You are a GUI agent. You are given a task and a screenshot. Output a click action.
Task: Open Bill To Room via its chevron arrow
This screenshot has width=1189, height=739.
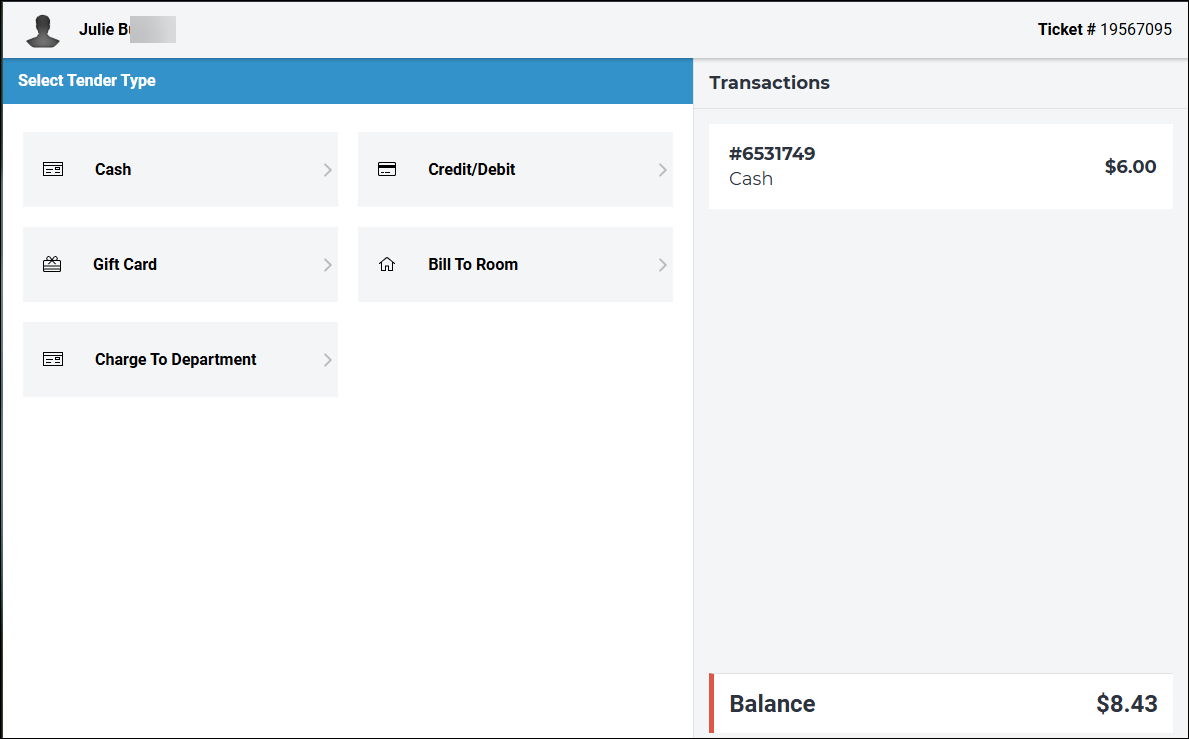coord(663,265)
